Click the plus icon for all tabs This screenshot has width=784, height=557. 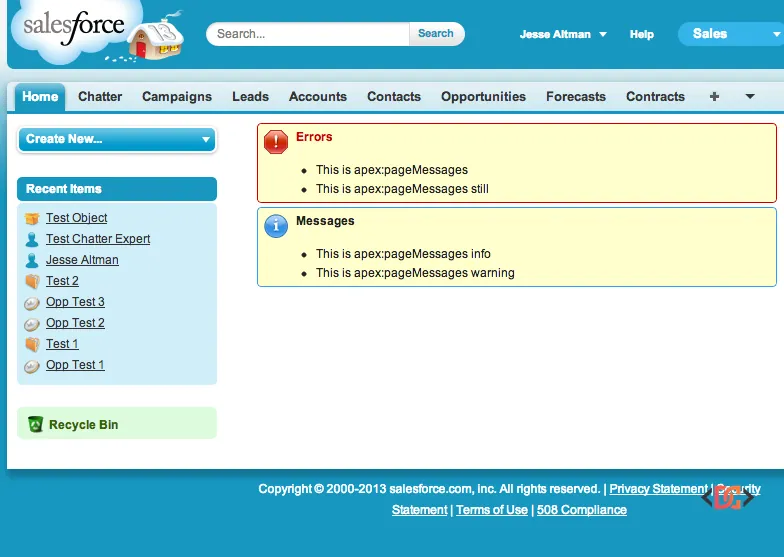[x=714, y=96]
